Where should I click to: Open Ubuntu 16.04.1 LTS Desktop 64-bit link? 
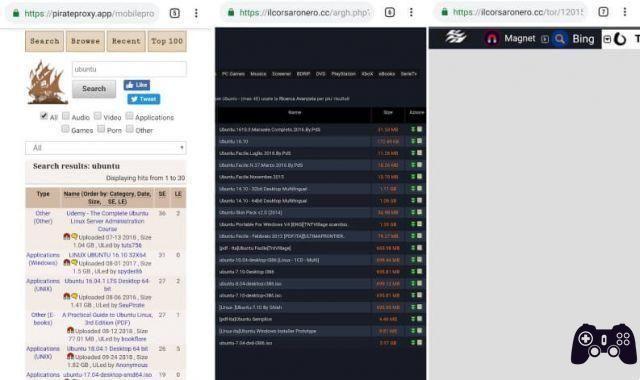coord(107,284)
